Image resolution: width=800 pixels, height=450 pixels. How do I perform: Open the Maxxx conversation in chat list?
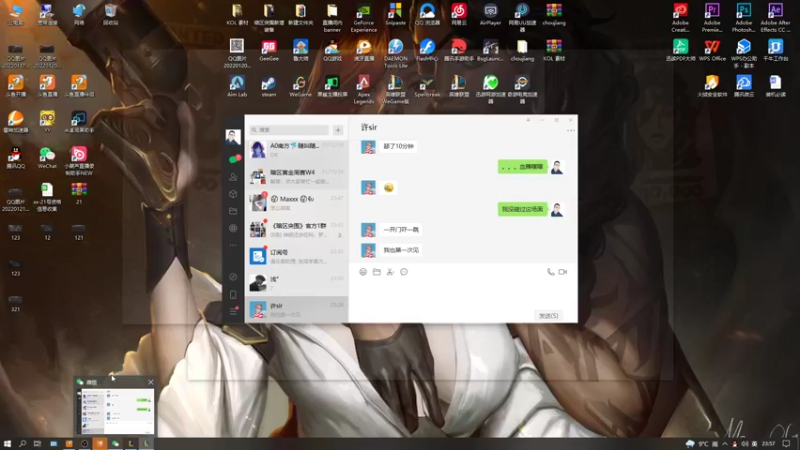[x=296, y=203]
